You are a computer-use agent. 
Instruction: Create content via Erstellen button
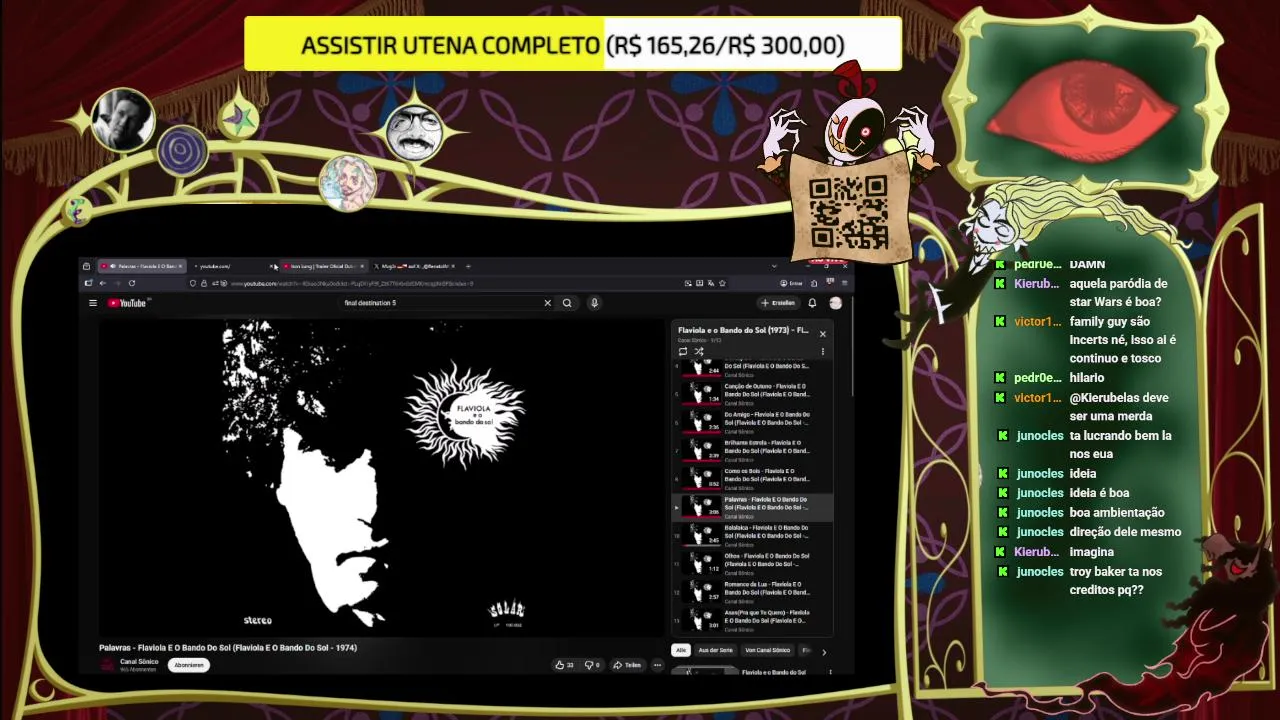[x=778, y=303]
